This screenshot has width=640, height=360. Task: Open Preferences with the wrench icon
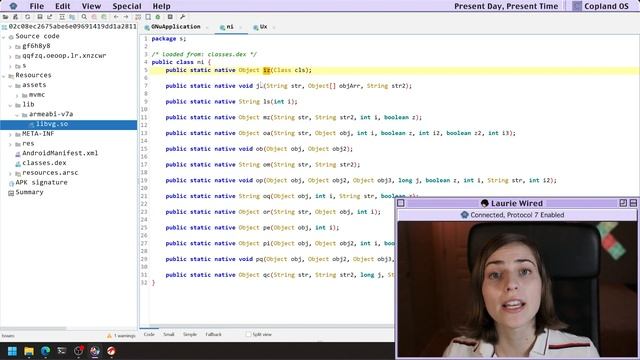pyautogui.click(x=182, y=17)
